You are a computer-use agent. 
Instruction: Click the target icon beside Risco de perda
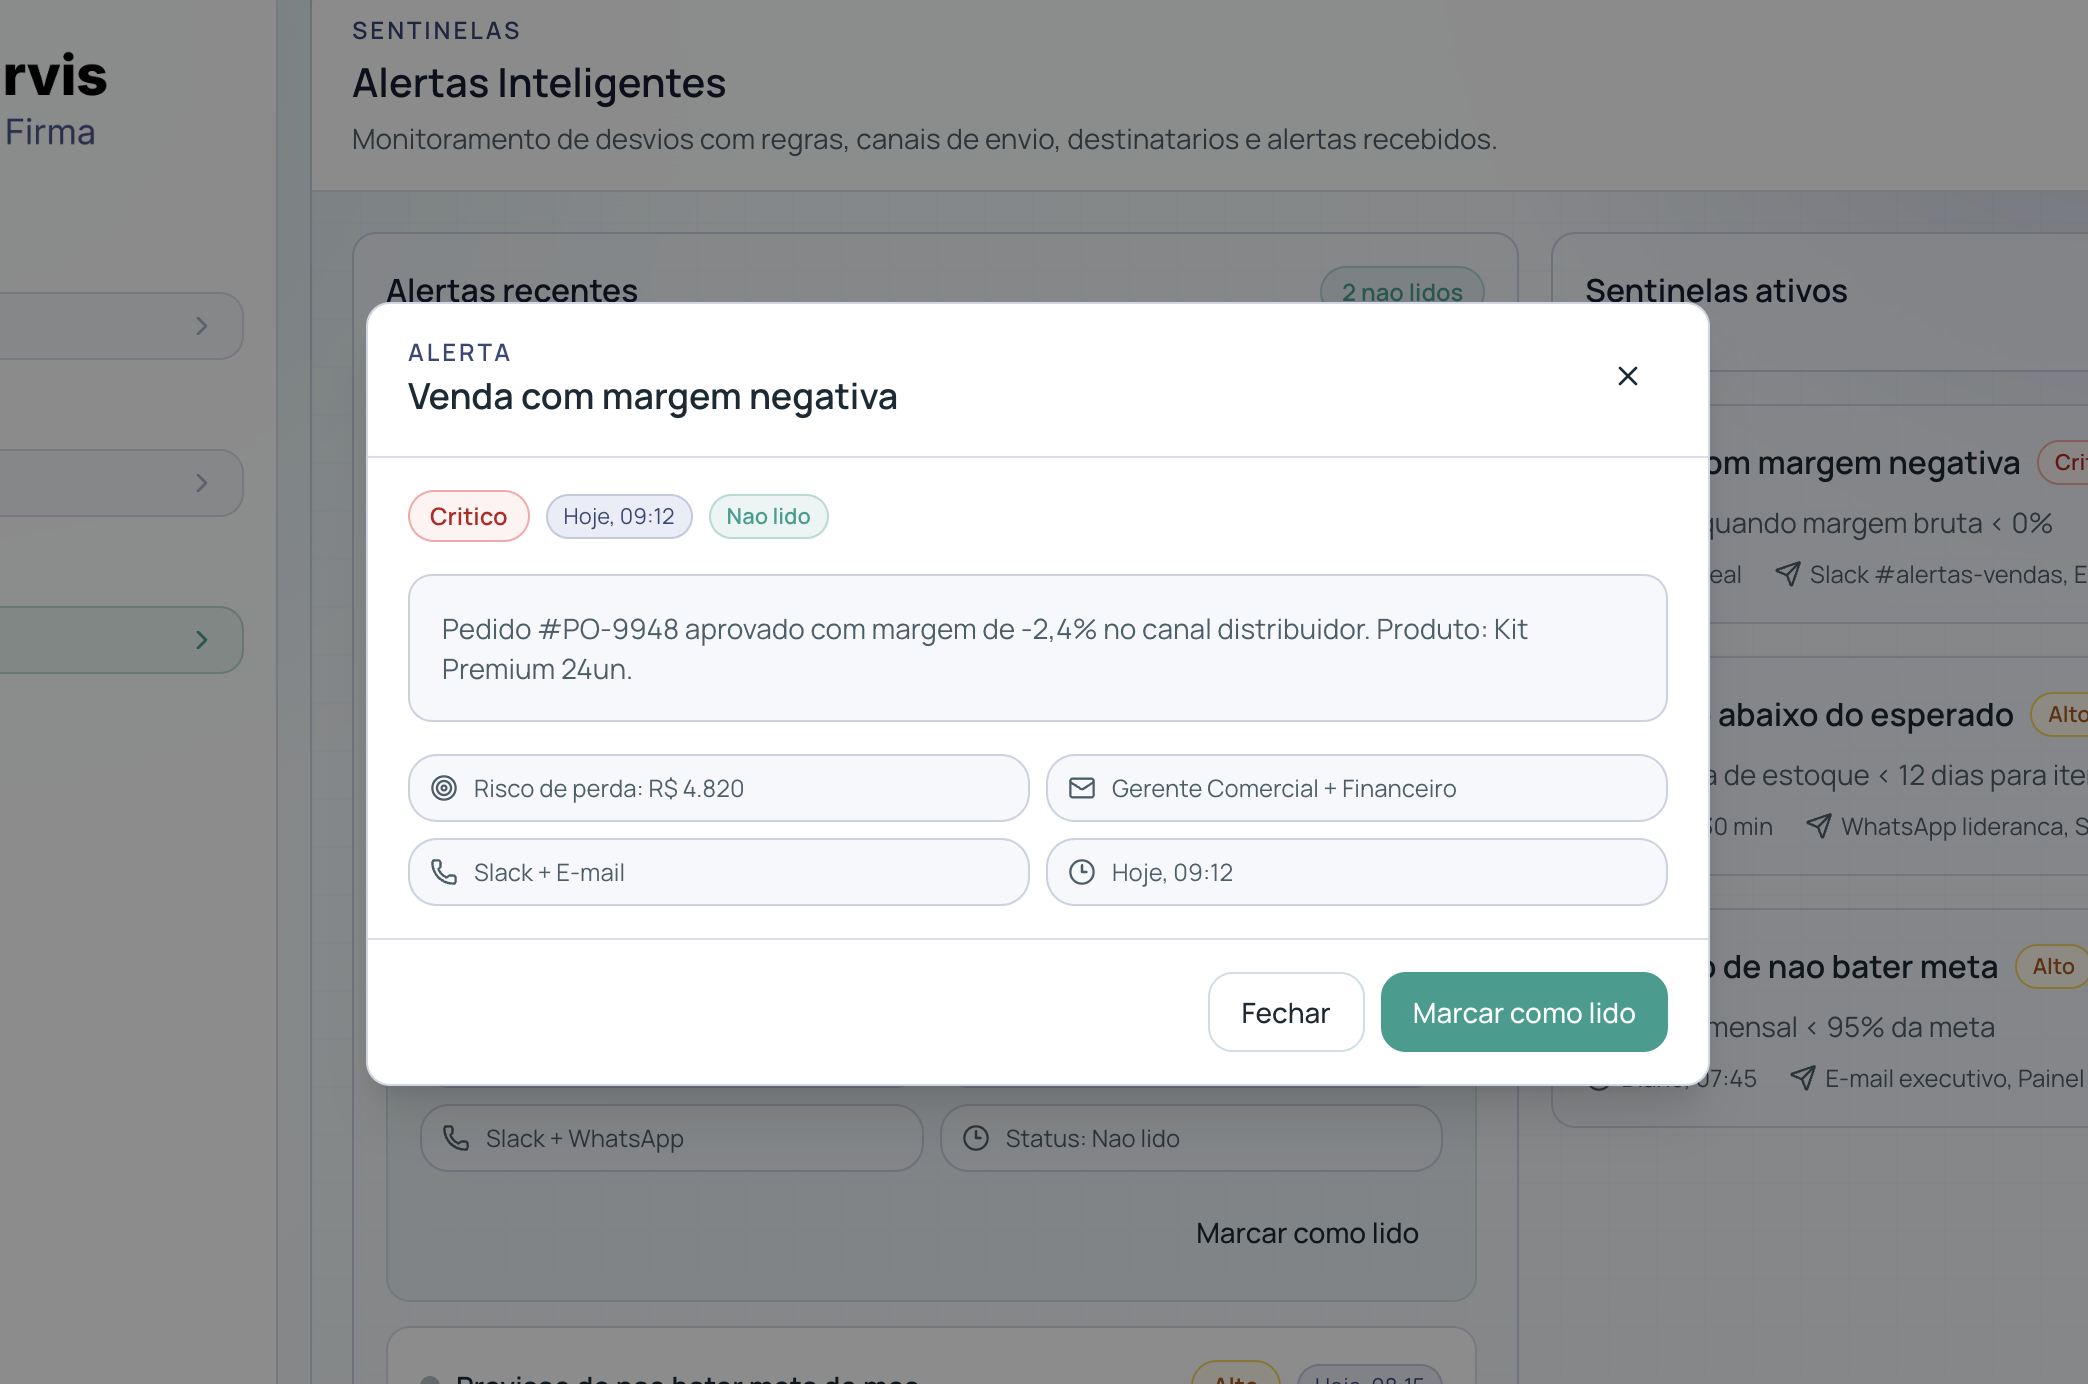445,788
